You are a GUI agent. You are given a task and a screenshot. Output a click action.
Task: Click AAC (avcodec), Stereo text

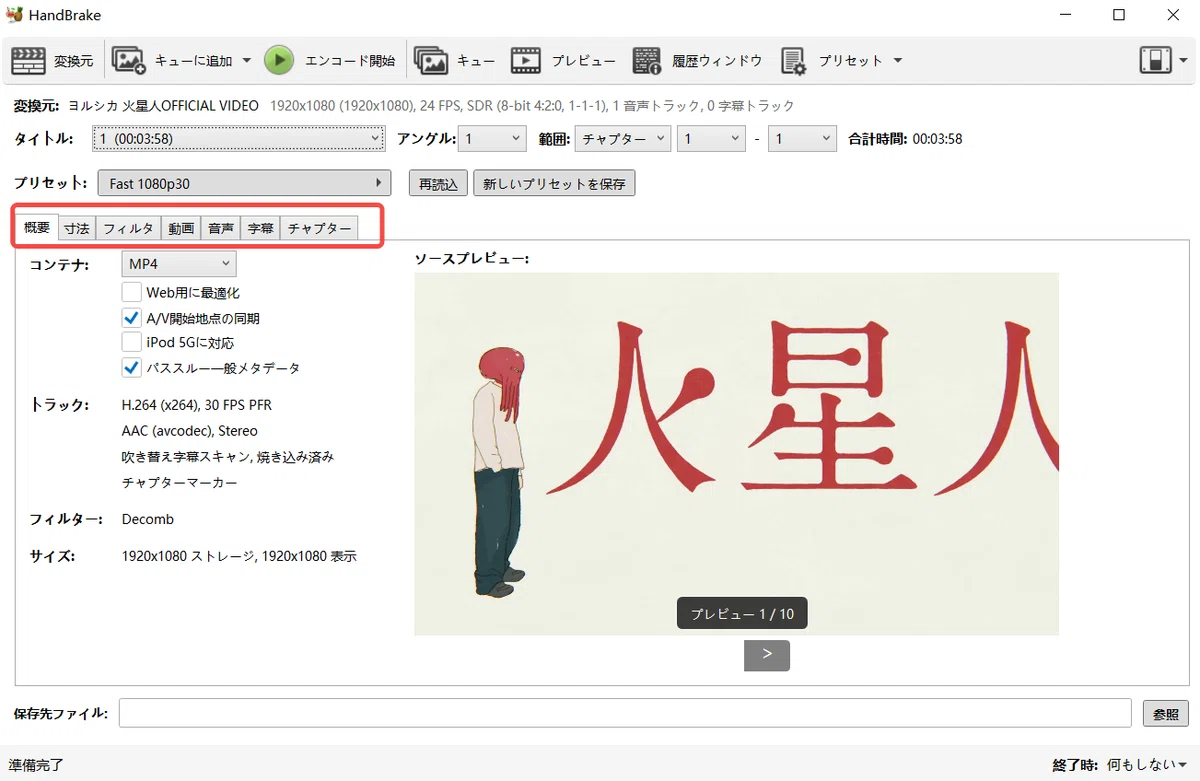click(189, 431)
